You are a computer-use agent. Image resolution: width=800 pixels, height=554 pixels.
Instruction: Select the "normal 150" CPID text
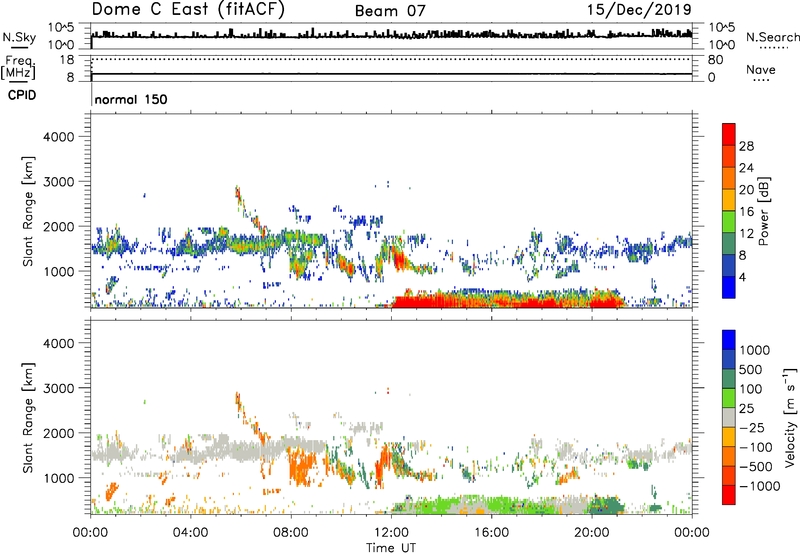click(x=131, y=99)
